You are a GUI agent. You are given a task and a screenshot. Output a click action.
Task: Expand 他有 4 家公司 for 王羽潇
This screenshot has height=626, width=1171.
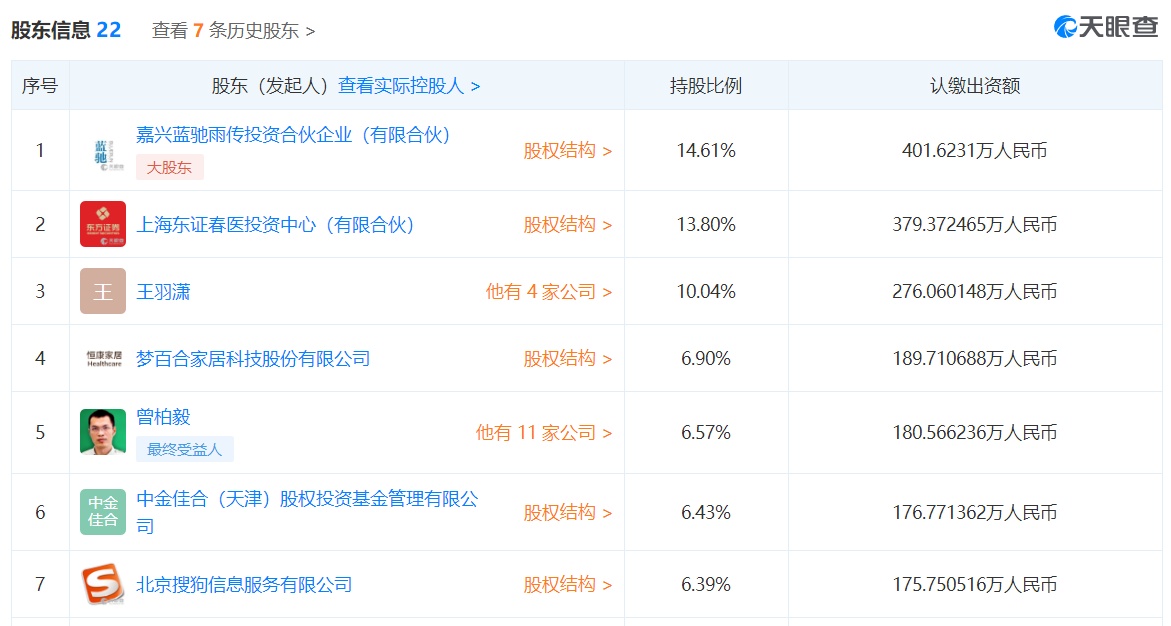[x=548, y=292]
